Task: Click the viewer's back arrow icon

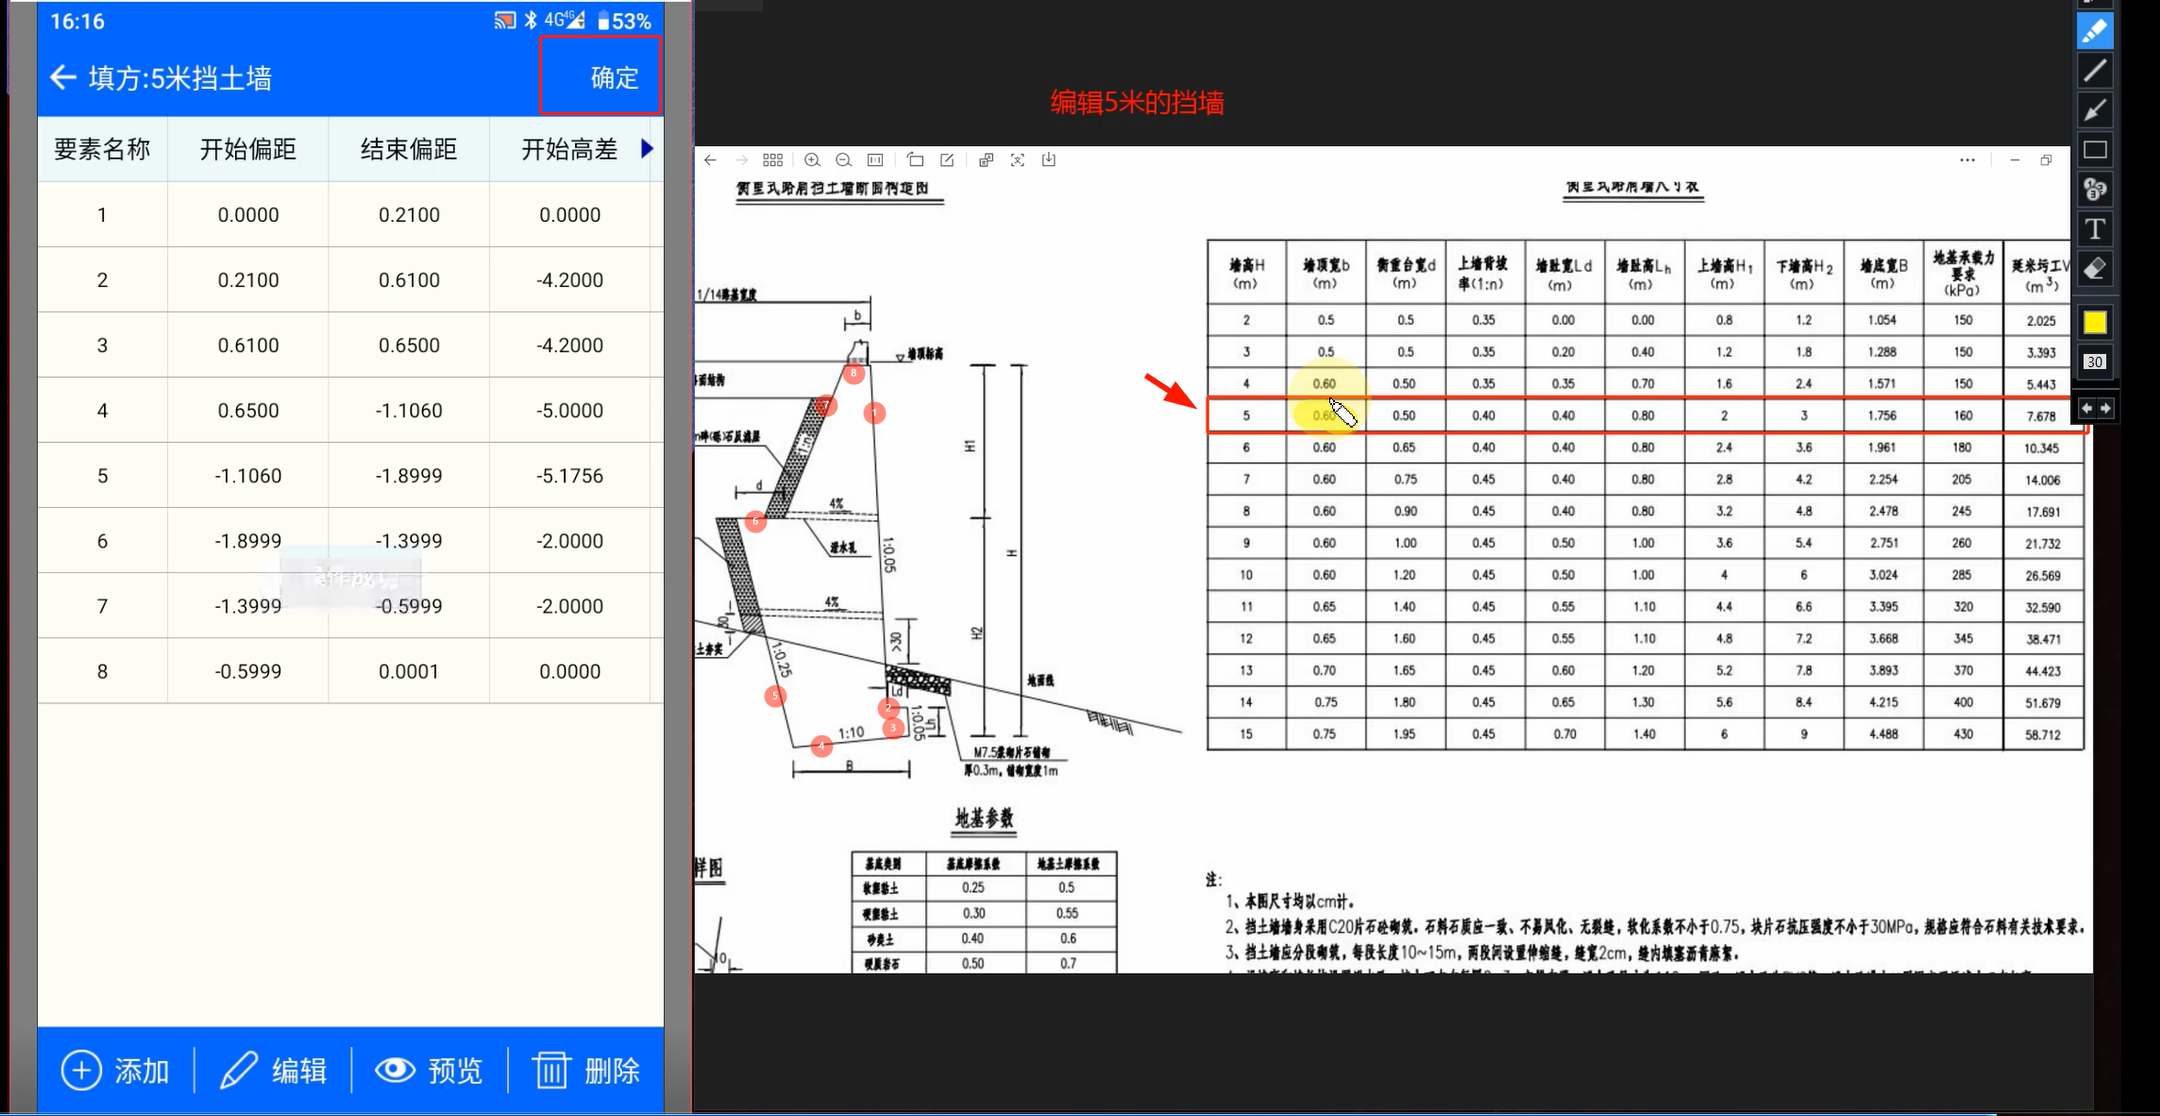Action: (x=711, y=160)
